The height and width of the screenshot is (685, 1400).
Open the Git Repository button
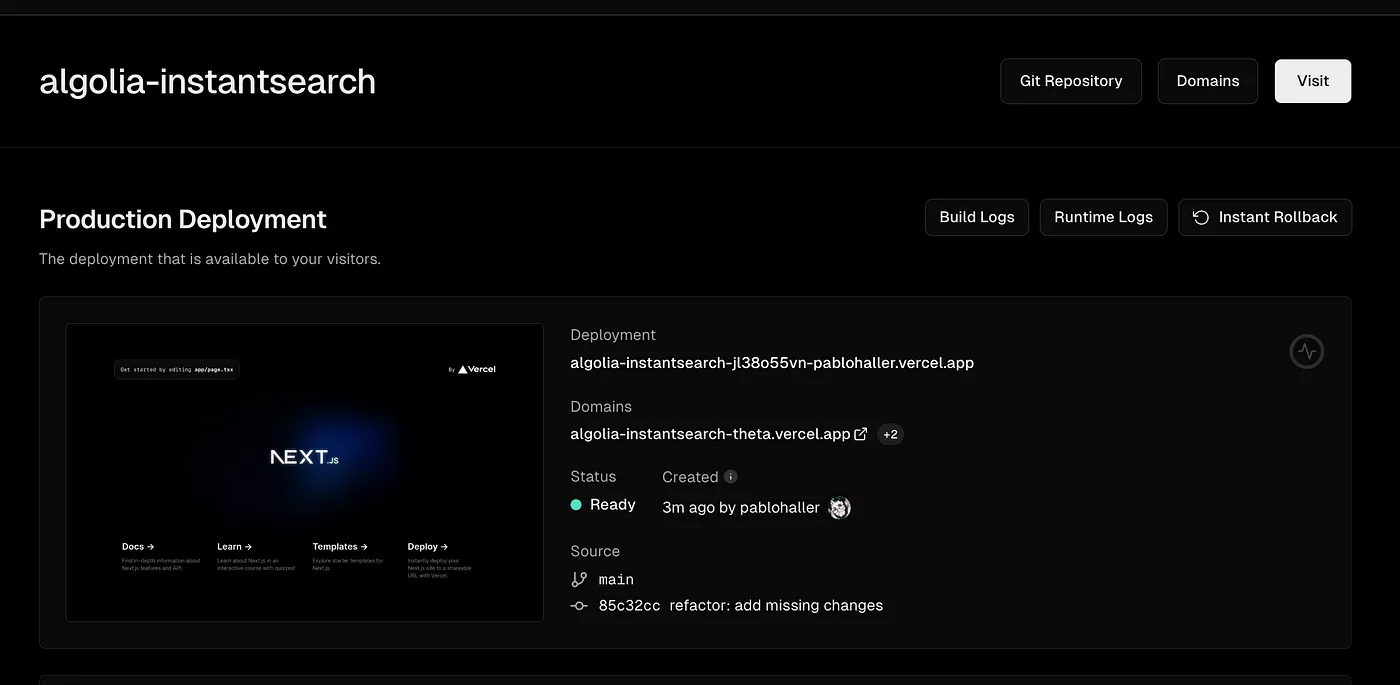(1071, 81)
